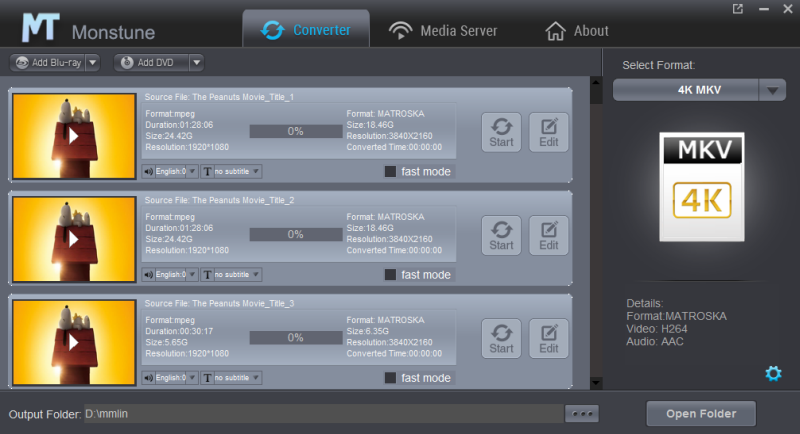Edit The Peanuts Movie_Title_1 video
The height and width of the screenshot is (434, 800).
[548, 131]
